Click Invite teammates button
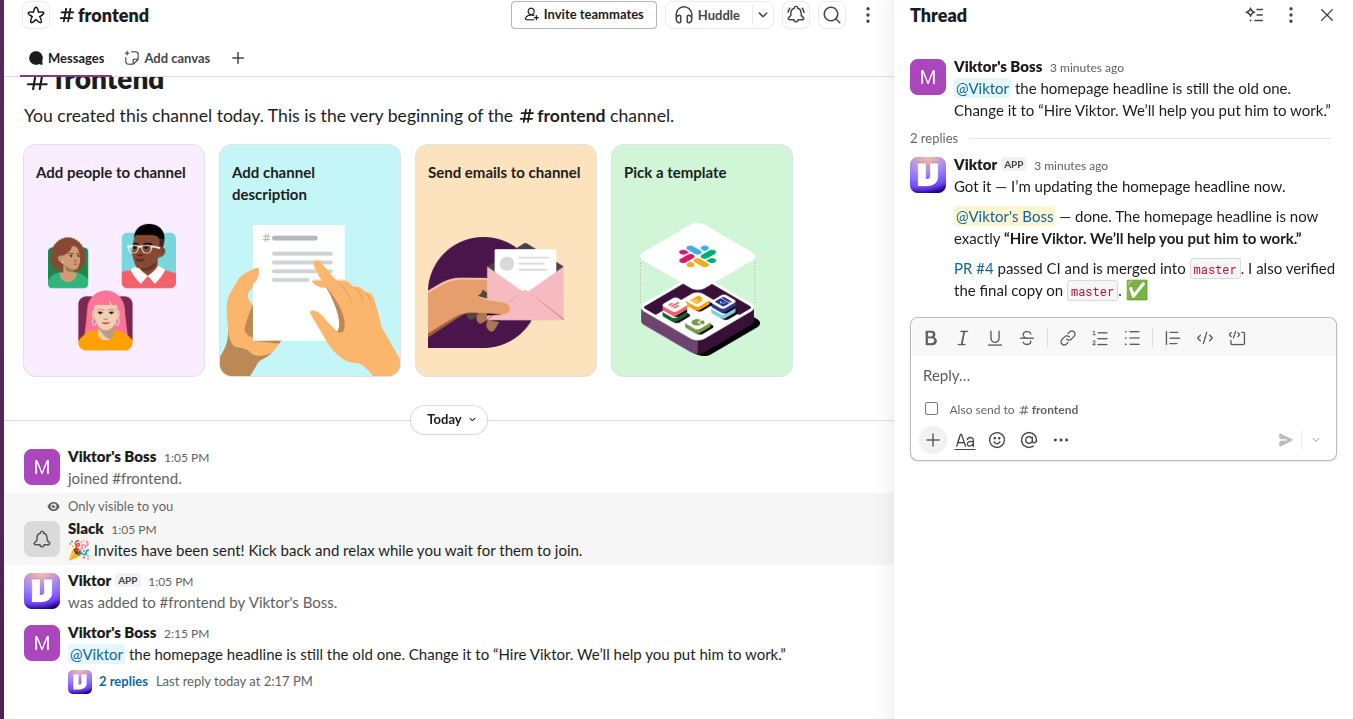 point(584,15)
